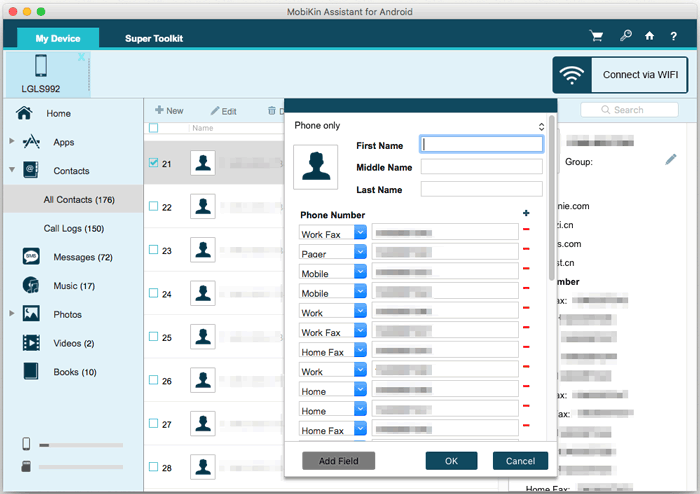The width and height of the screenshot is (700, 494).
Task: Click the key registration icon
Action: pos(625,35)
